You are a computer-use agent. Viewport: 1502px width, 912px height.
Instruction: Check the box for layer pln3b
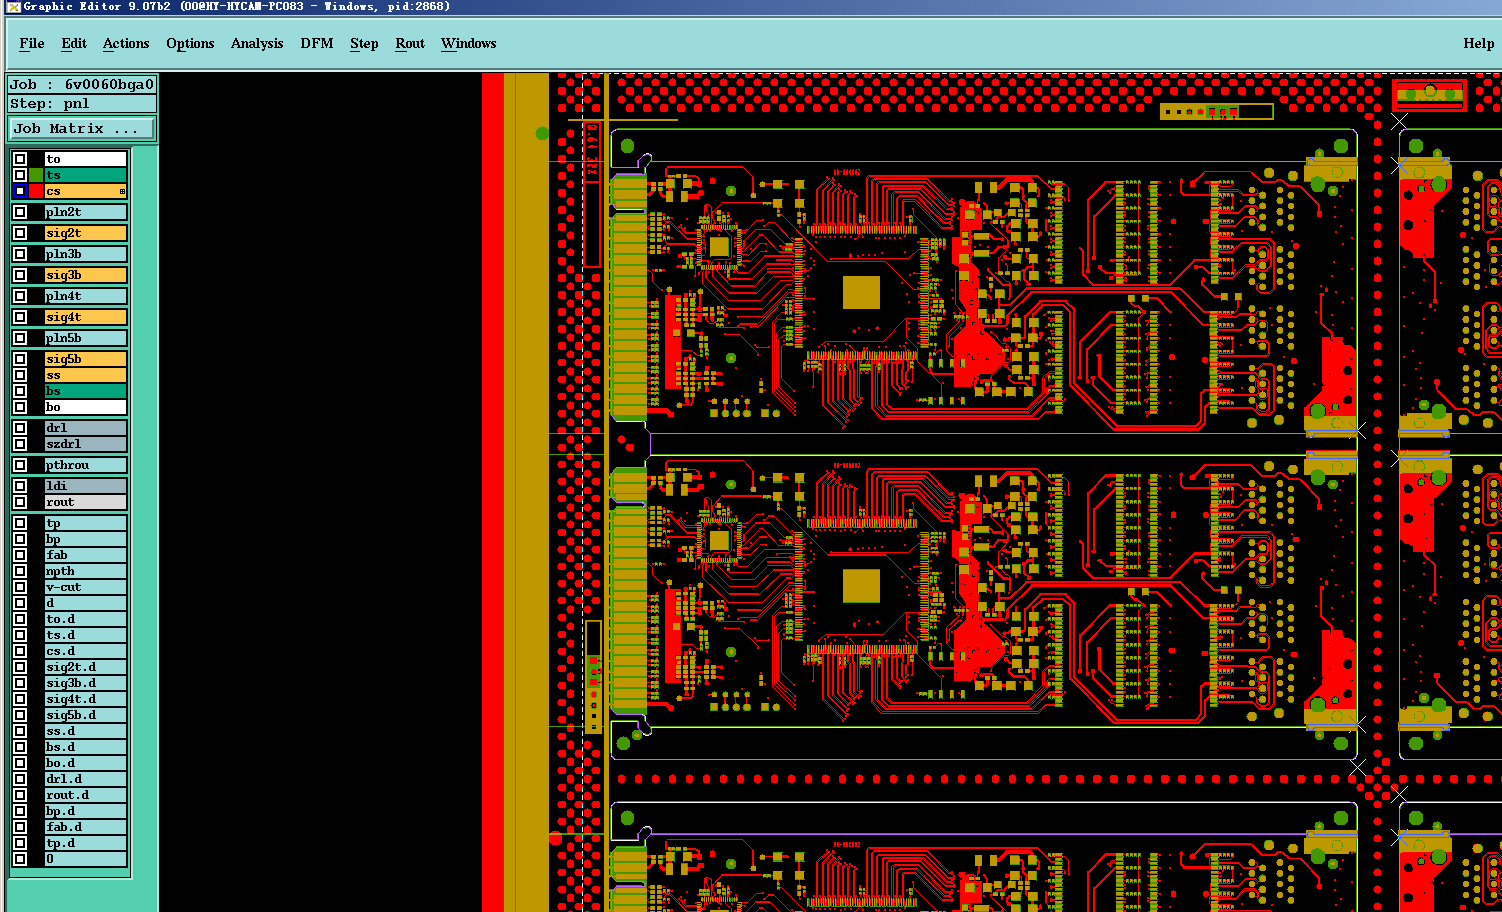(20, 254)
